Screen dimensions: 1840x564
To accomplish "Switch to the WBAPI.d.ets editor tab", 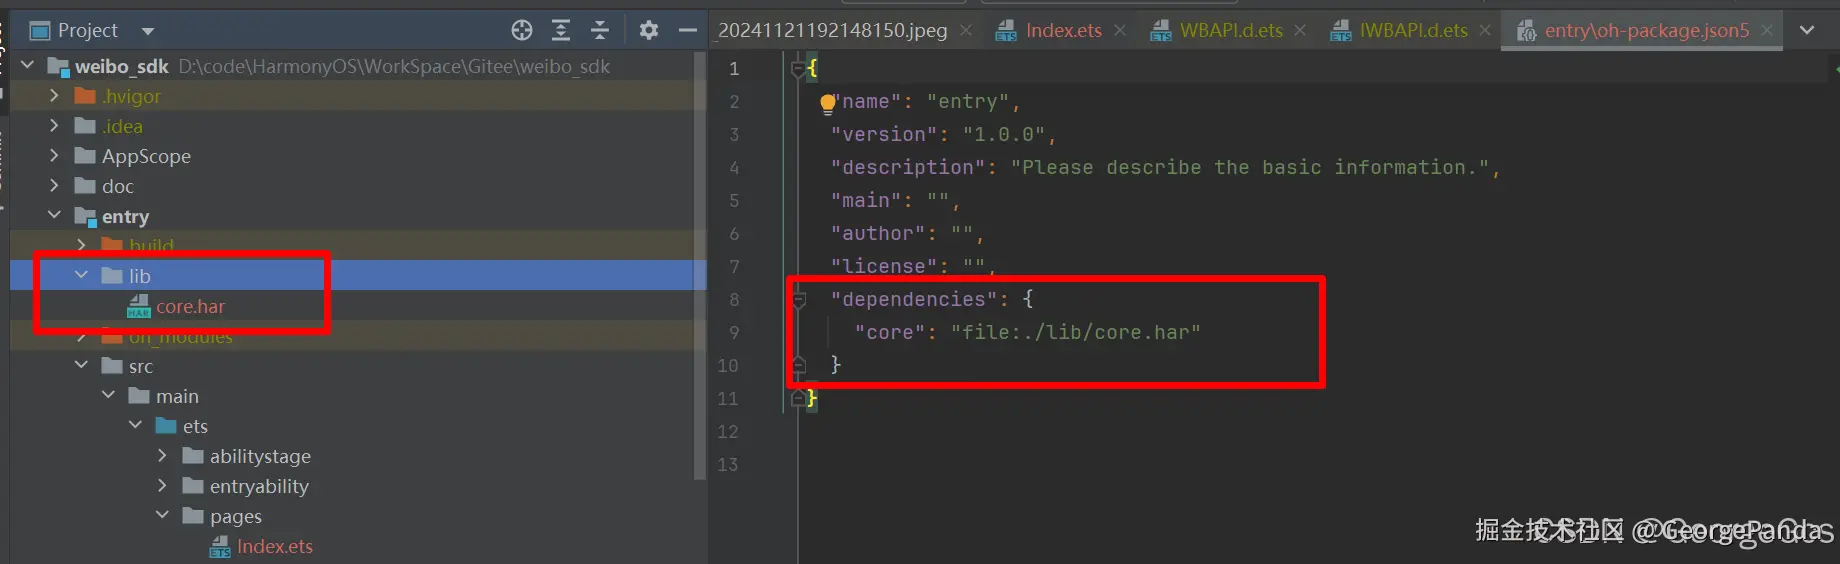I will click(x=1231, y=30).
